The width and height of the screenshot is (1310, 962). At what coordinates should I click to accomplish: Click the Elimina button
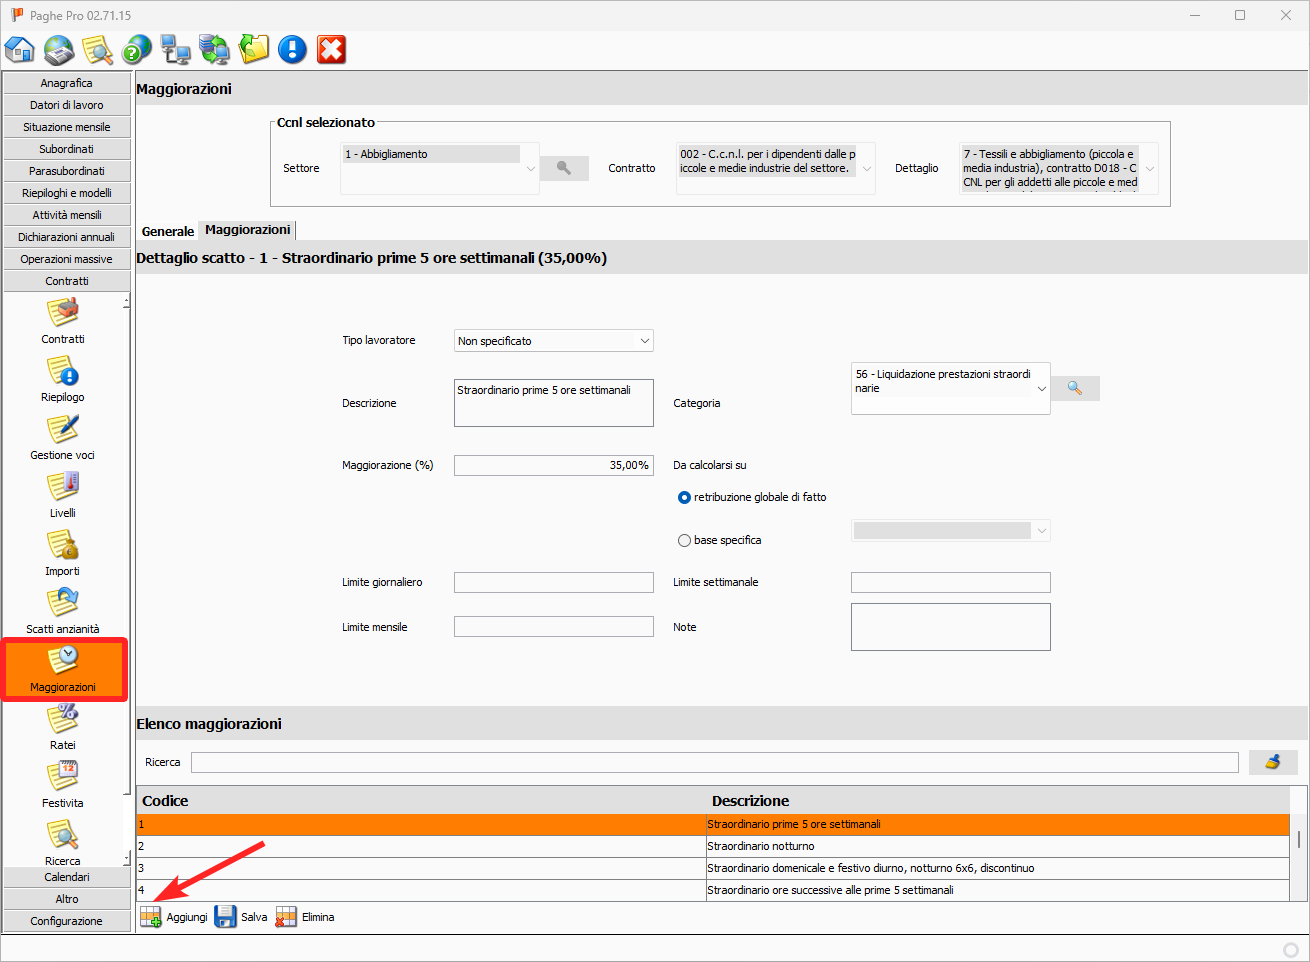(305, 917)
